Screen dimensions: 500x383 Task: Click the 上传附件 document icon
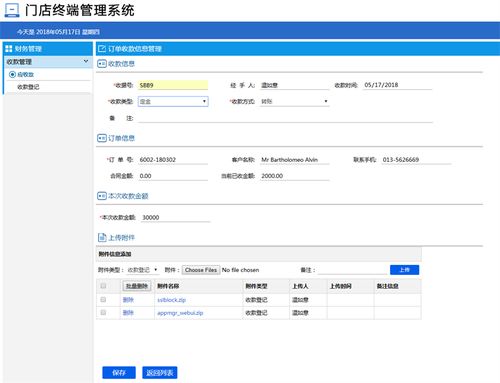coord(102,237)
